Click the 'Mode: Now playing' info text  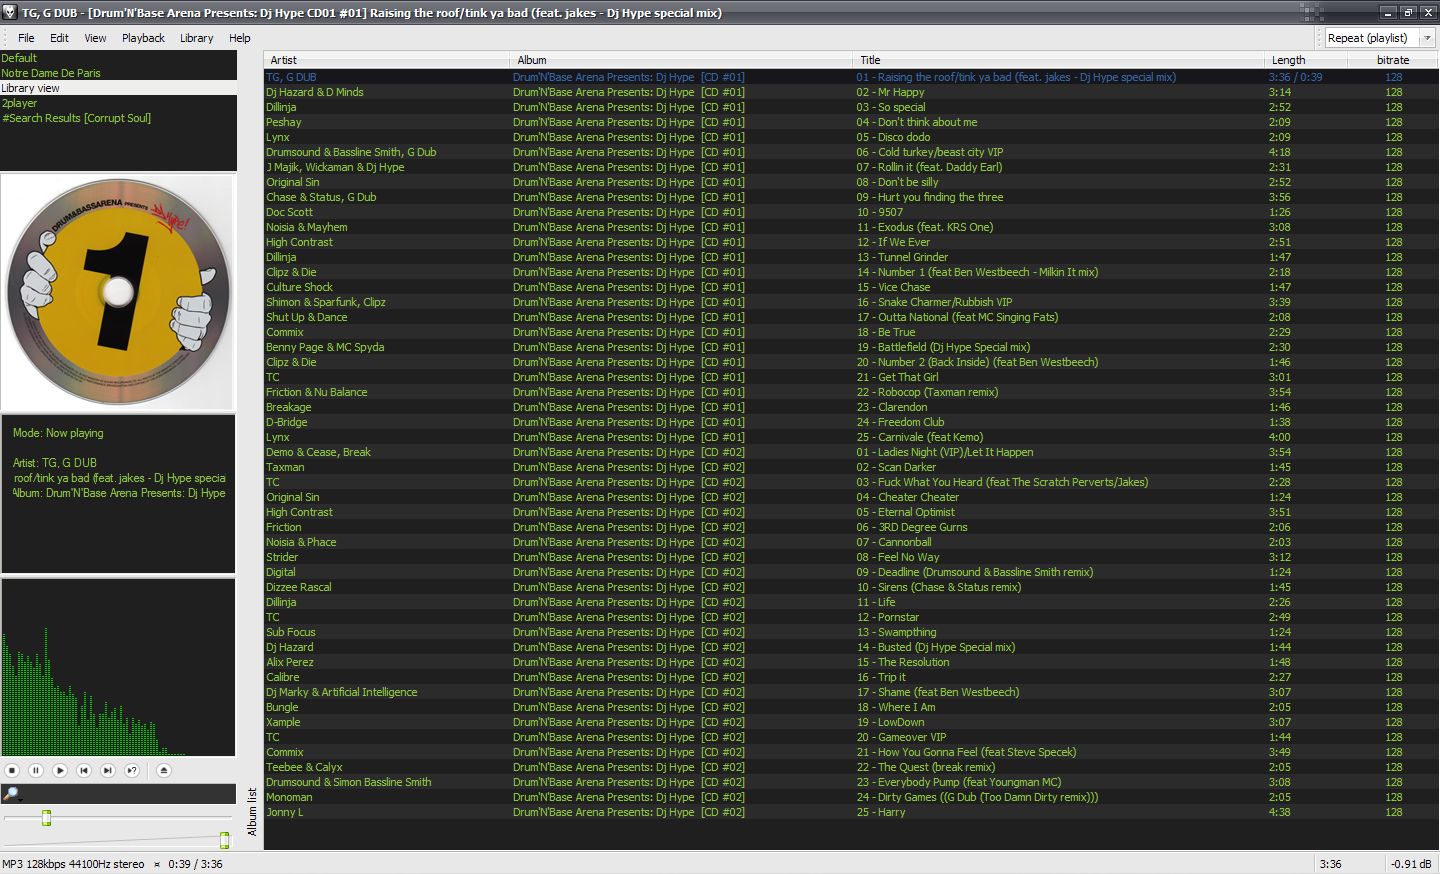click(x=58, y=433)
